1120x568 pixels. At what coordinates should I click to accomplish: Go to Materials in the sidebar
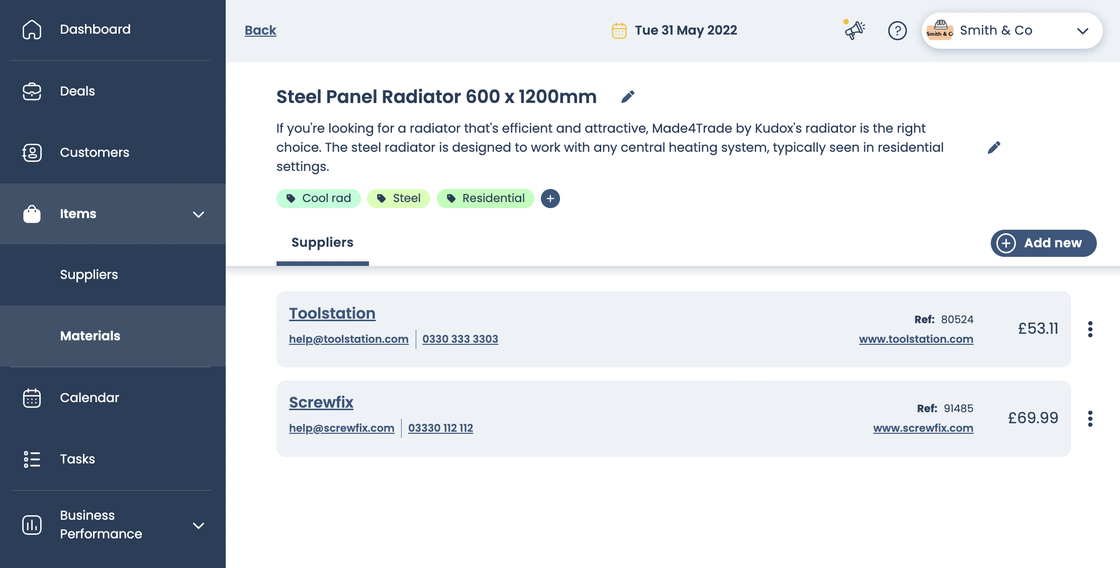90,336
